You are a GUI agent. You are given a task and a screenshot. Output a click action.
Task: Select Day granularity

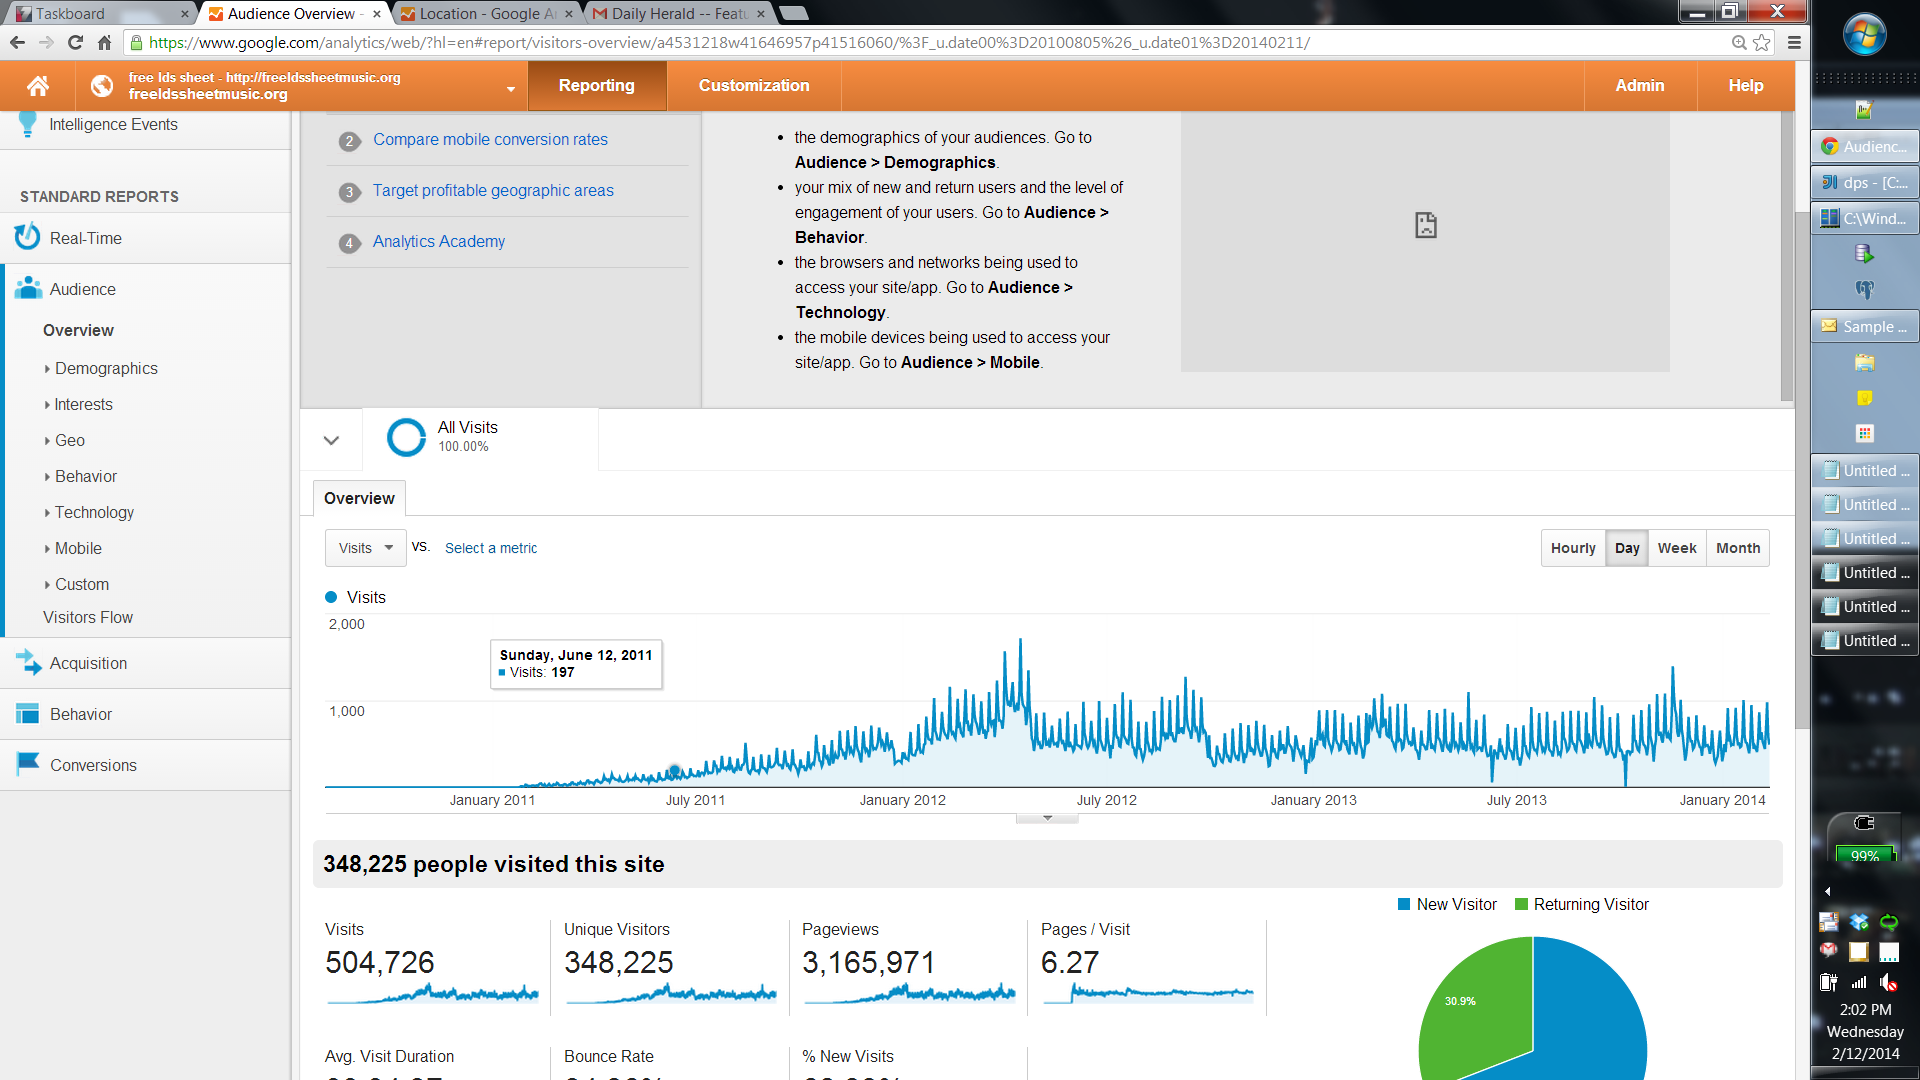click(1627, 548)
